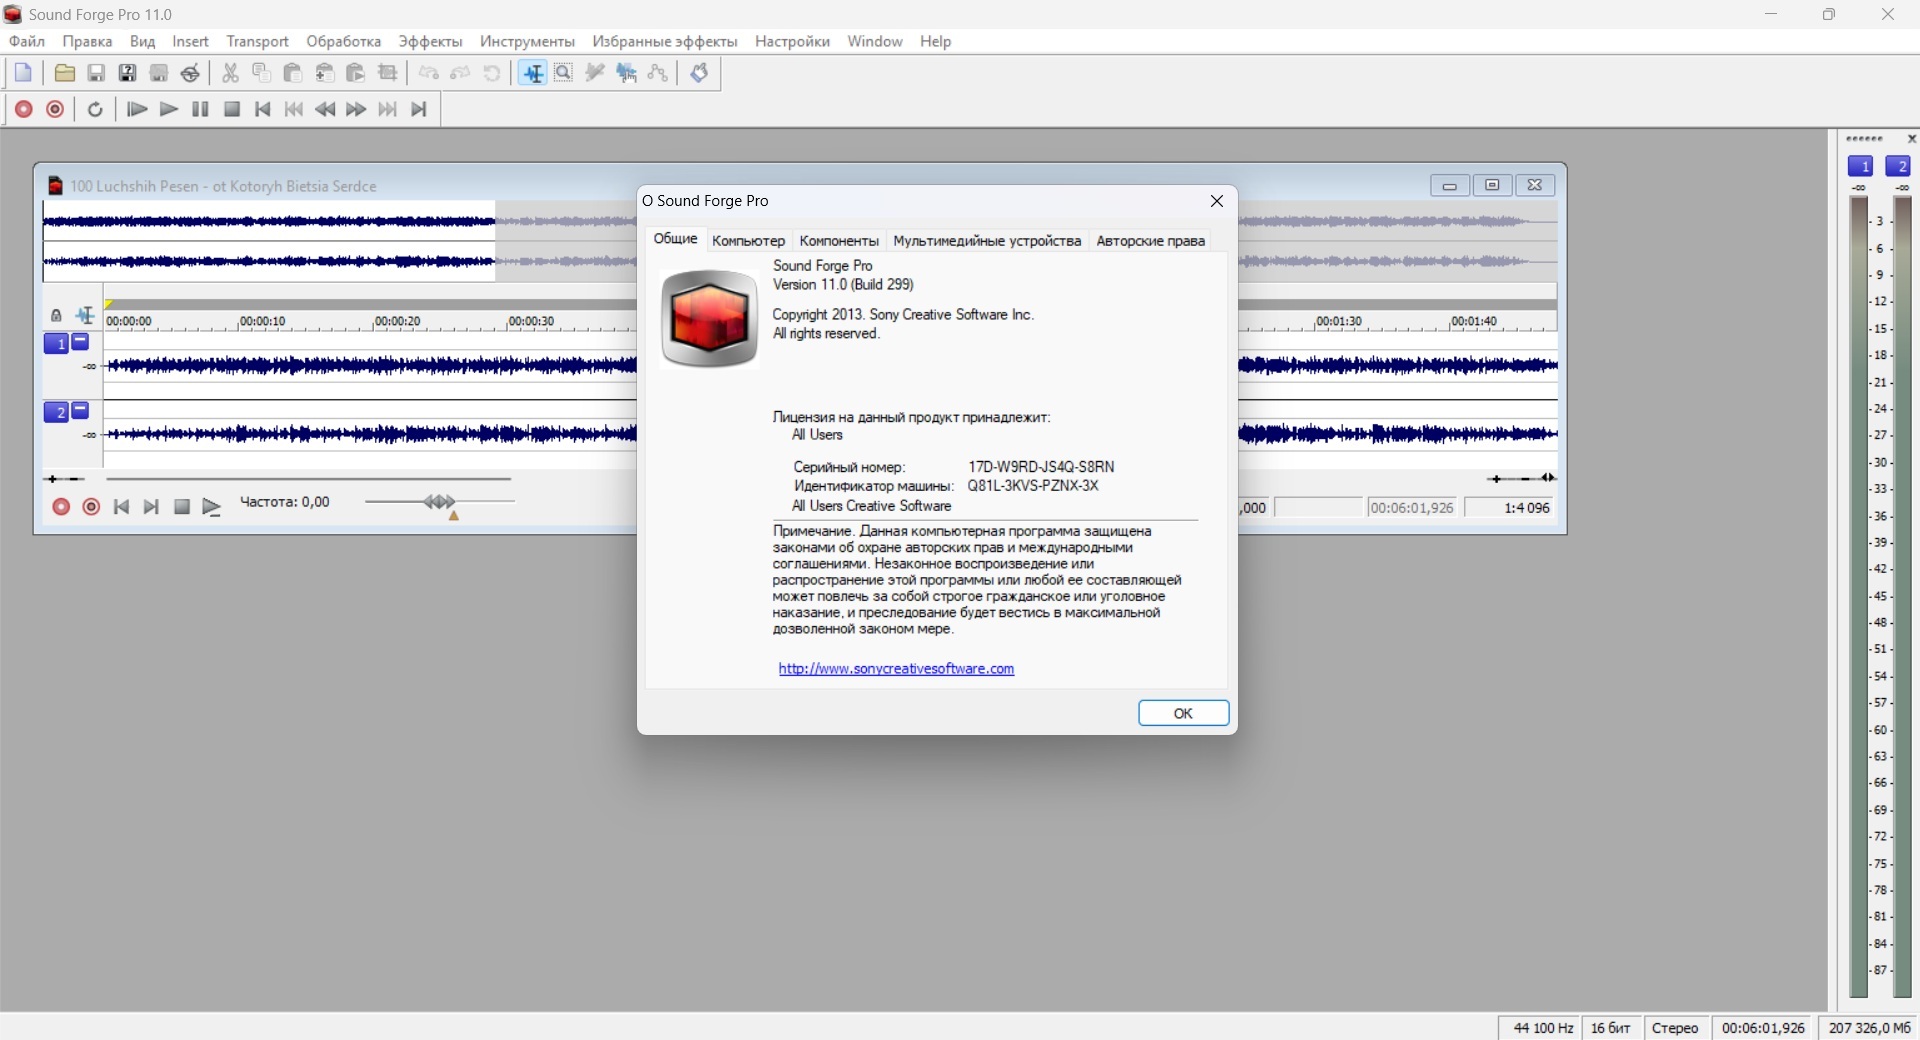Switch to the Авторские права tab
Screen dimensions: 1920x1040
(1150, 241)
